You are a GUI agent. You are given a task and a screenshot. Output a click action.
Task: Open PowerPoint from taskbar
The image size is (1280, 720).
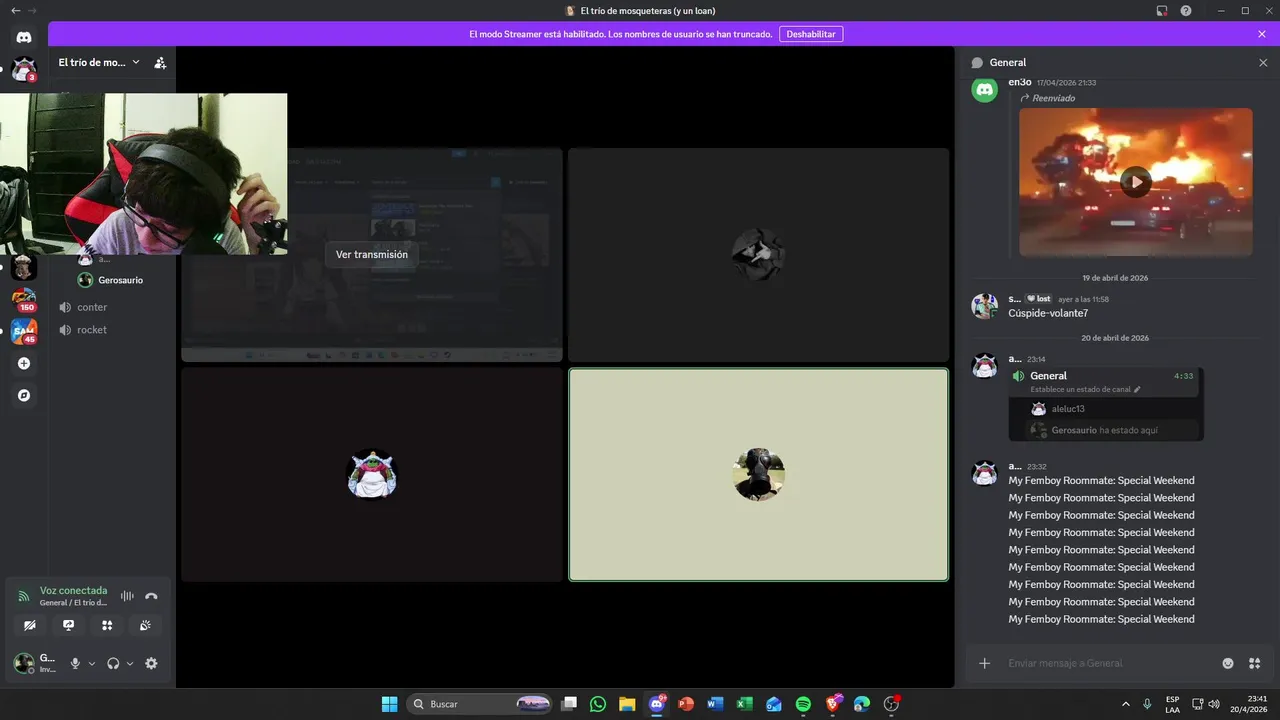pyautogui.click(x=686, y=704)
